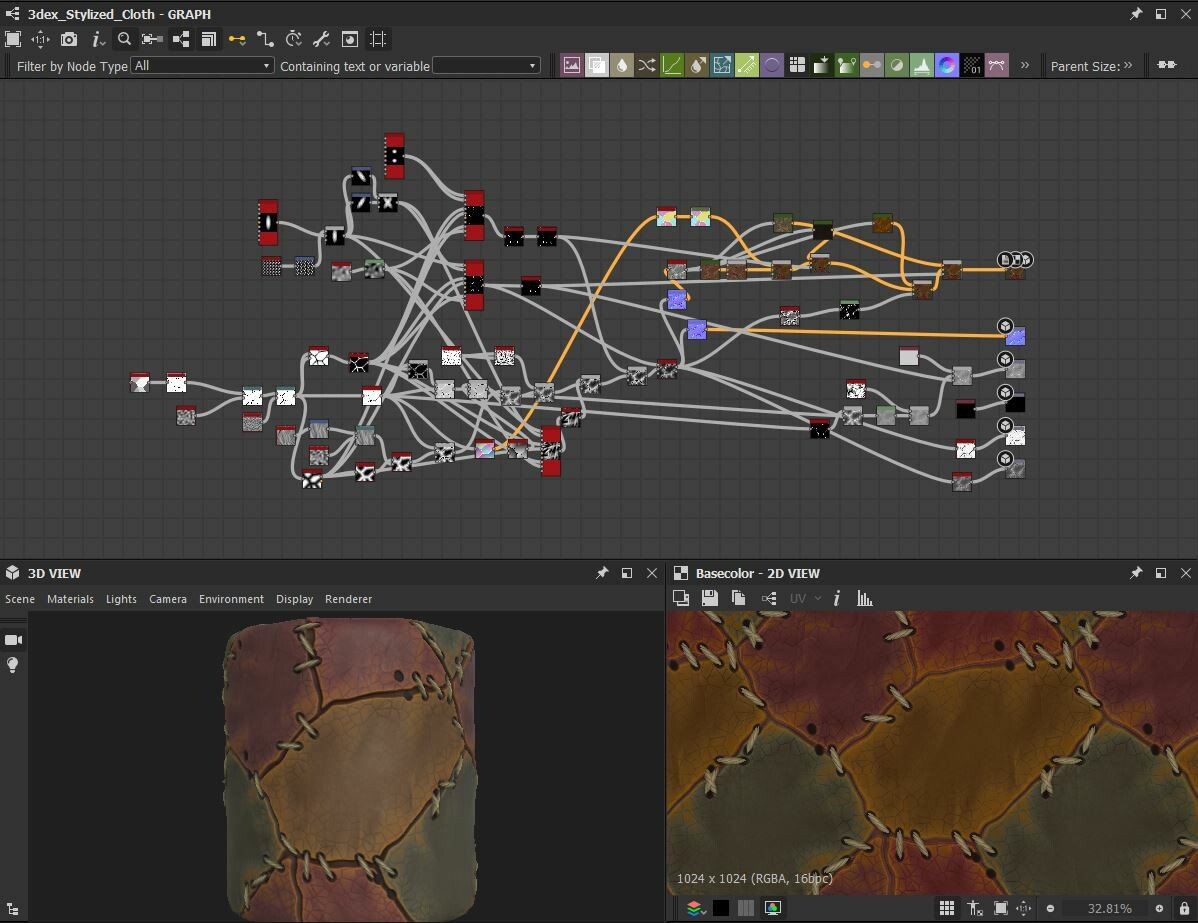Viewport: 1198px width, 923px height.
Task: Toggle the zoom lock in 2D view
Action: coord(1184,908)
